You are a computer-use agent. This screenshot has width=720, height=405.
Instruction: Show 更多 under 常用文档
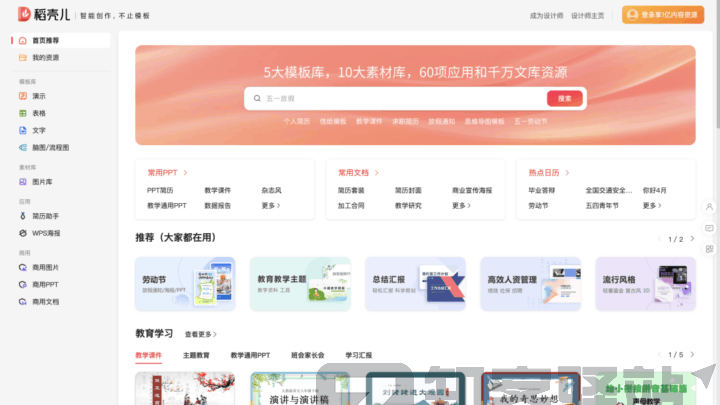460,206
